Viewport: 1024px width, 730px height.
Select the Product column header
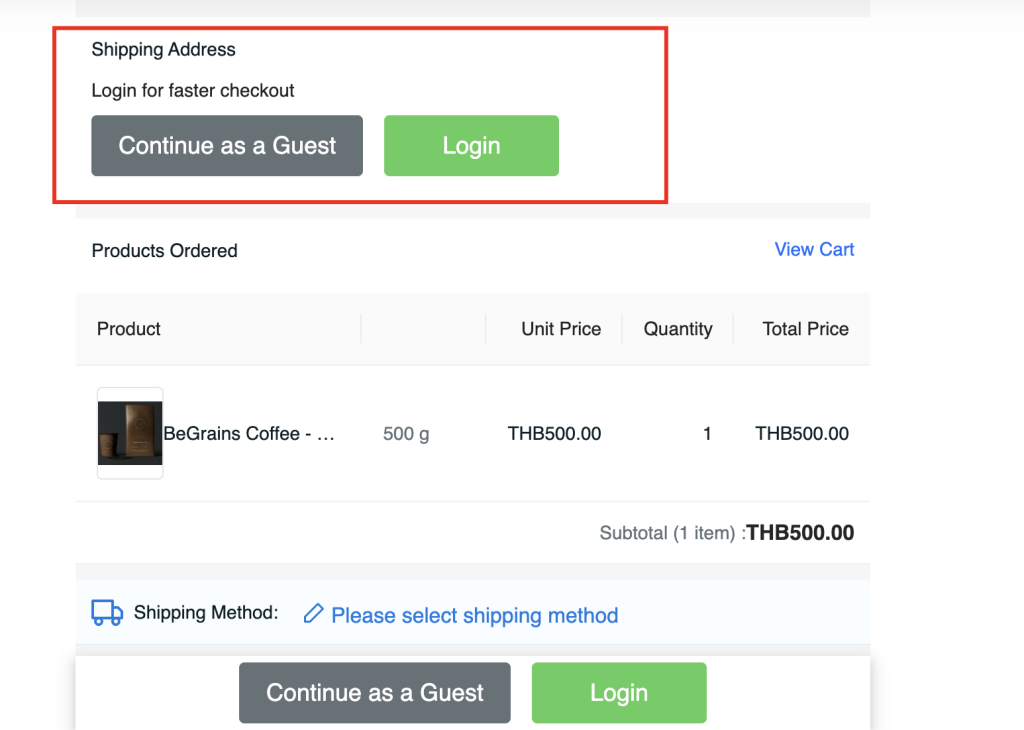pyautogui.click(x=129, y=329)
